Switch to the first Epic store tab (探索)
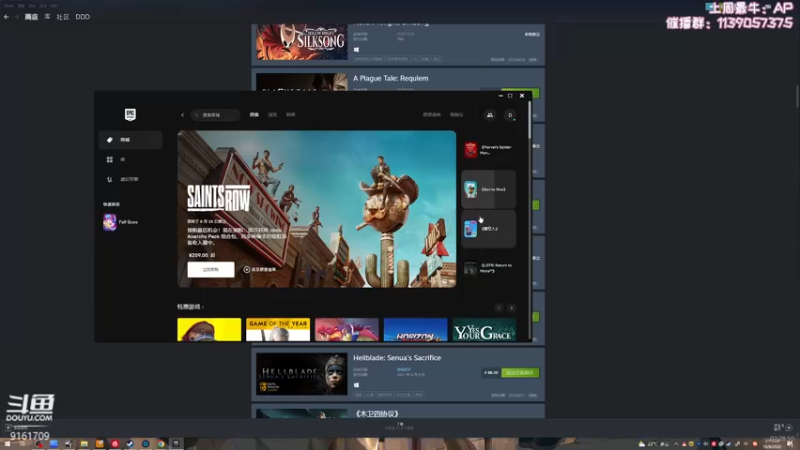 [x=254, y=115]
